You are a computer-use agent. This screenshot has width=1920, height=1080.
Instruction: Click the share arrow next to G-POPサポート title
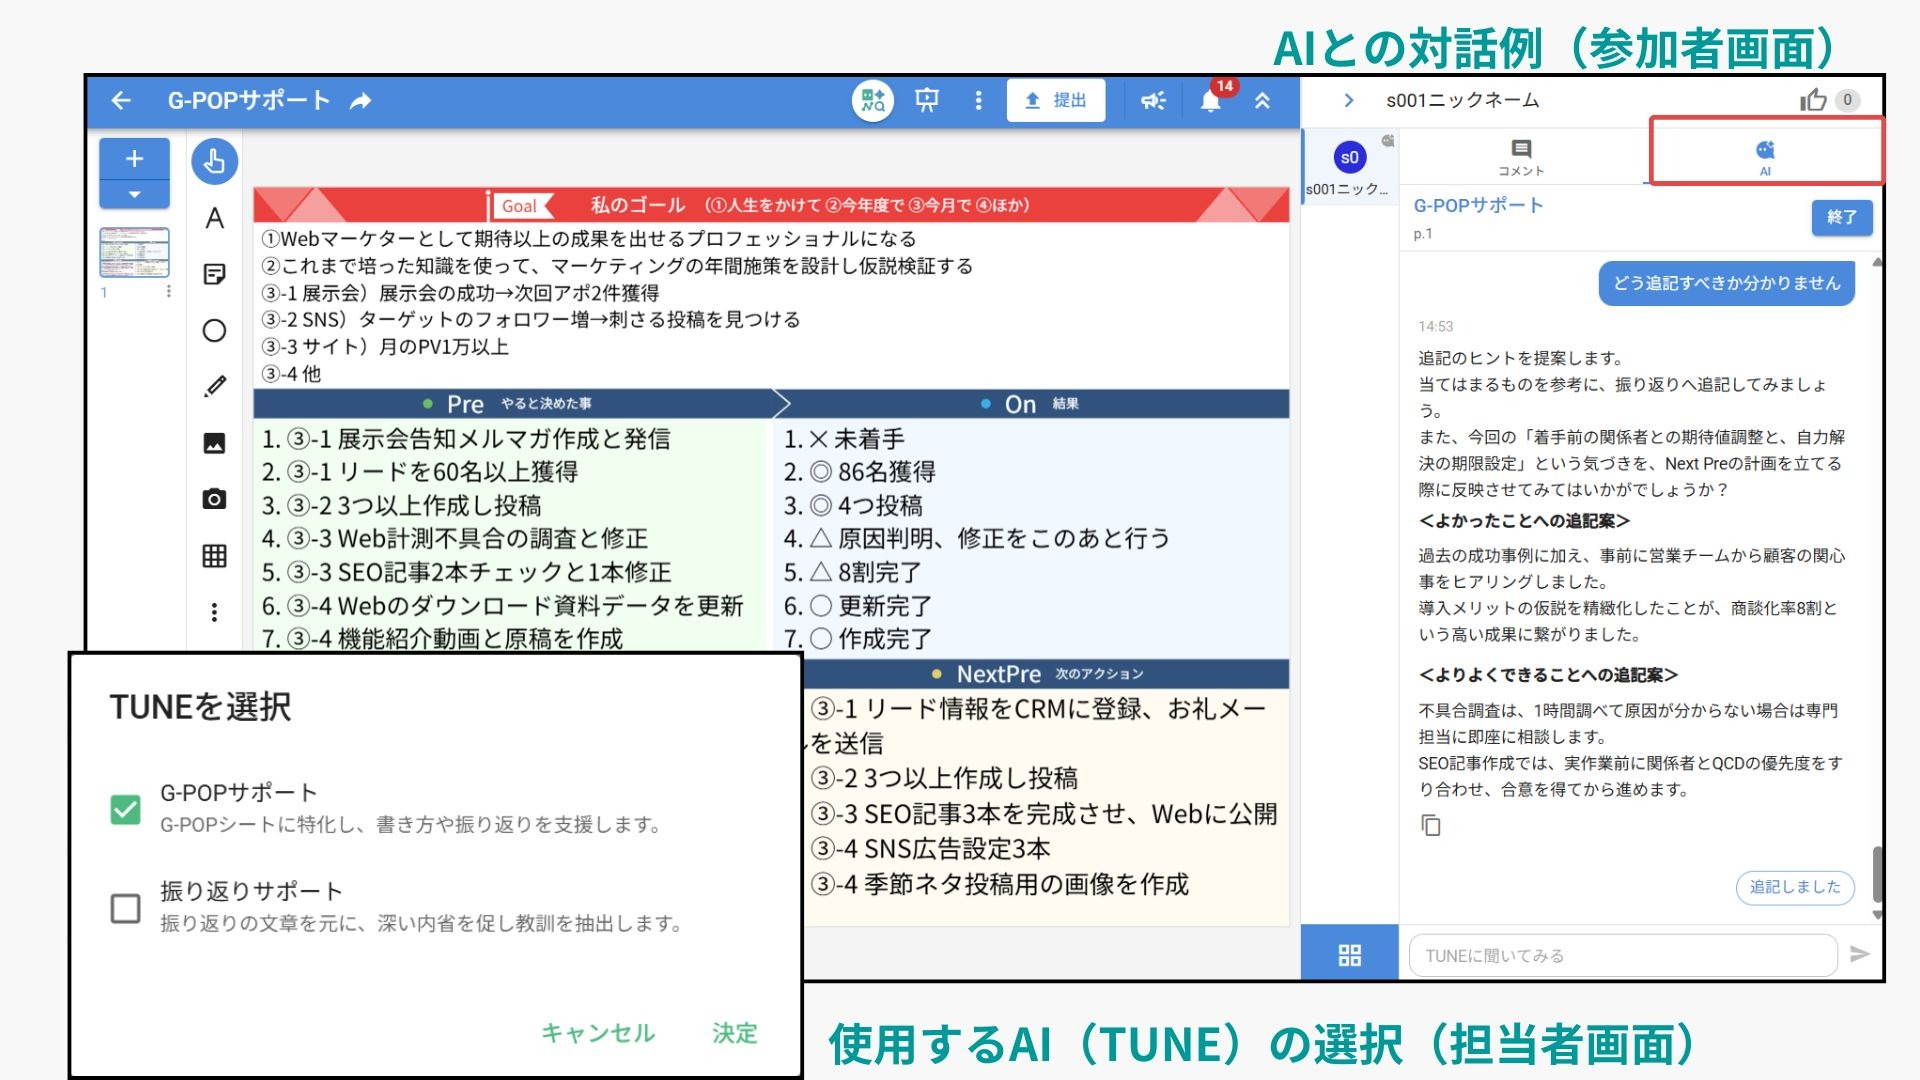[361, 100]
